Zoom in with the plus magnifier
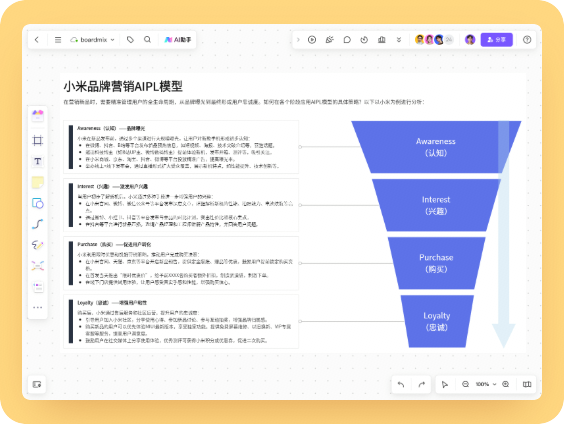This screenshot has width=564, height=424. pyautogui.click(x=506, y=384)
